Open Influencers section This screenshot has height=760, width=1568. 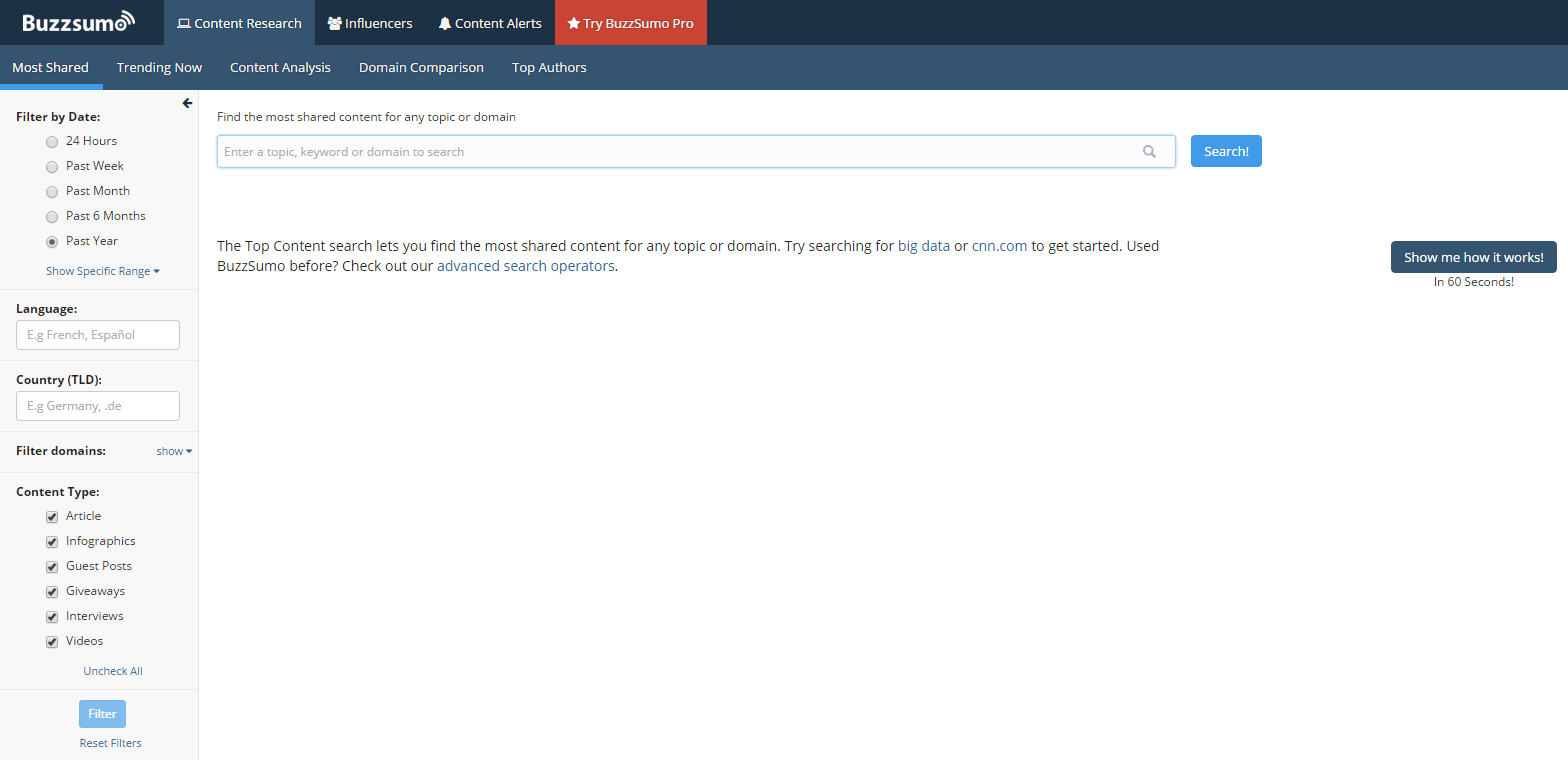pyautogui.click(x=370, y=23)
